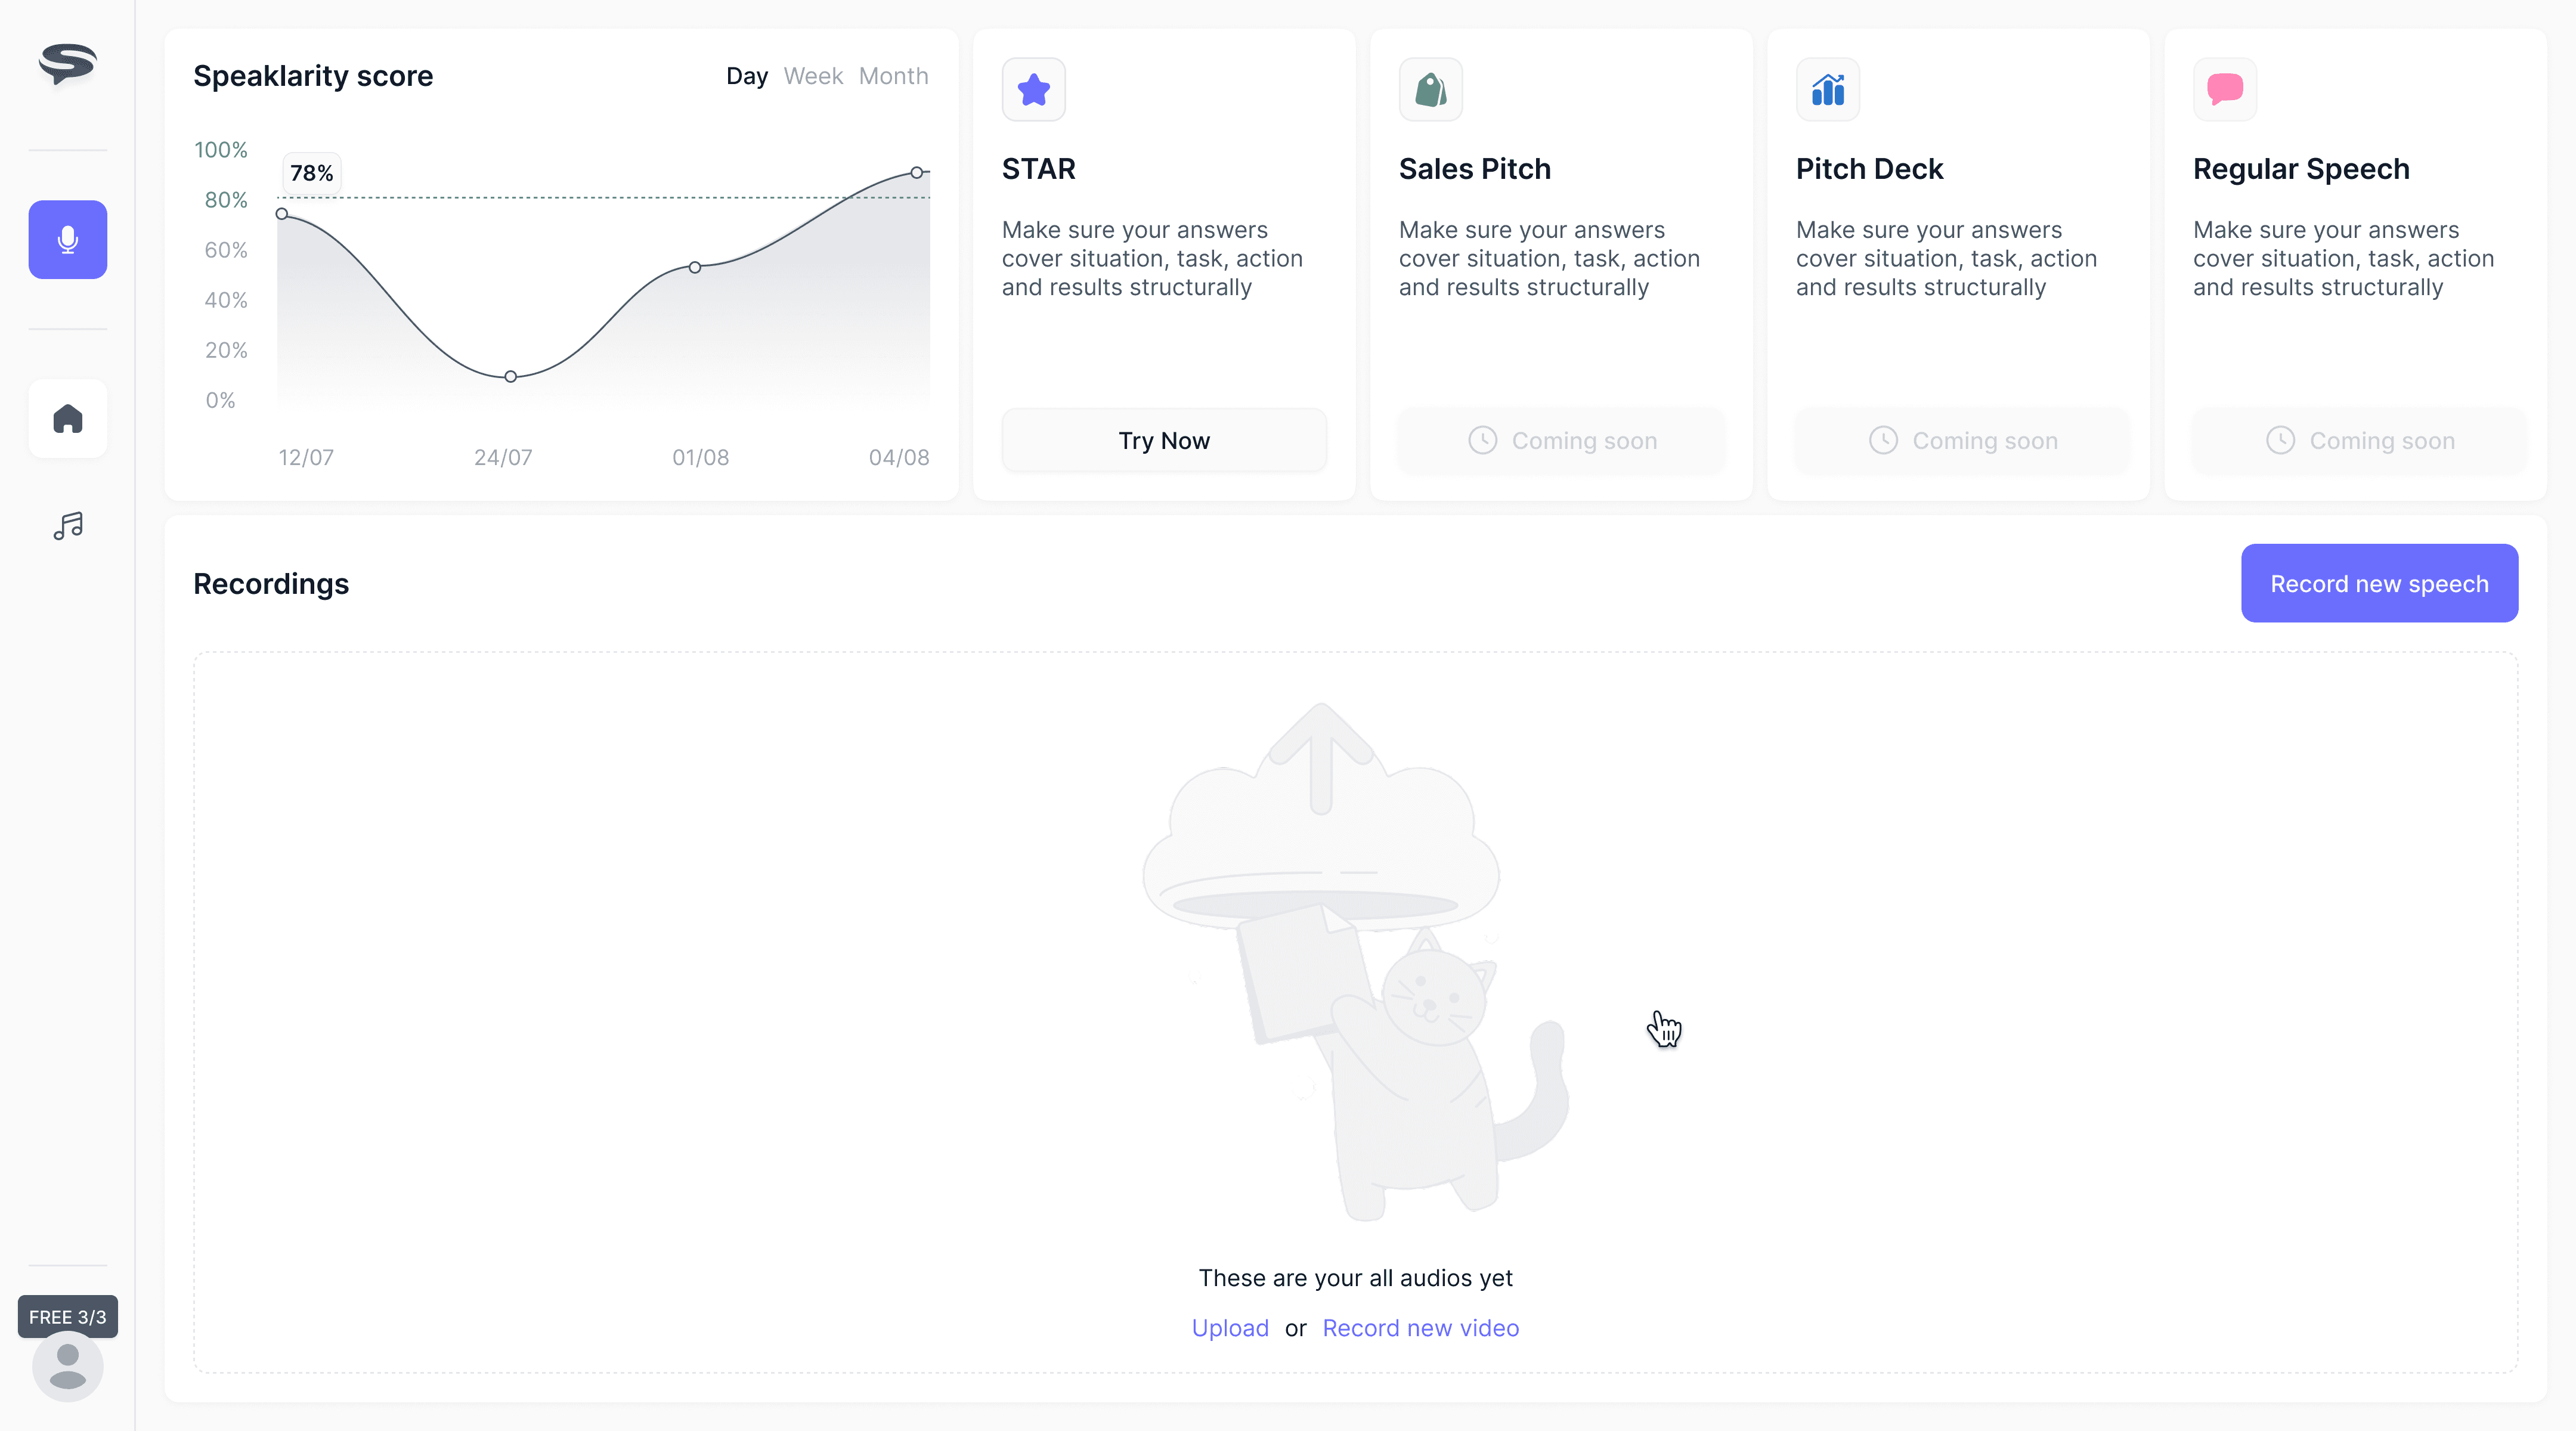Click the Record new video link

1420,1328
